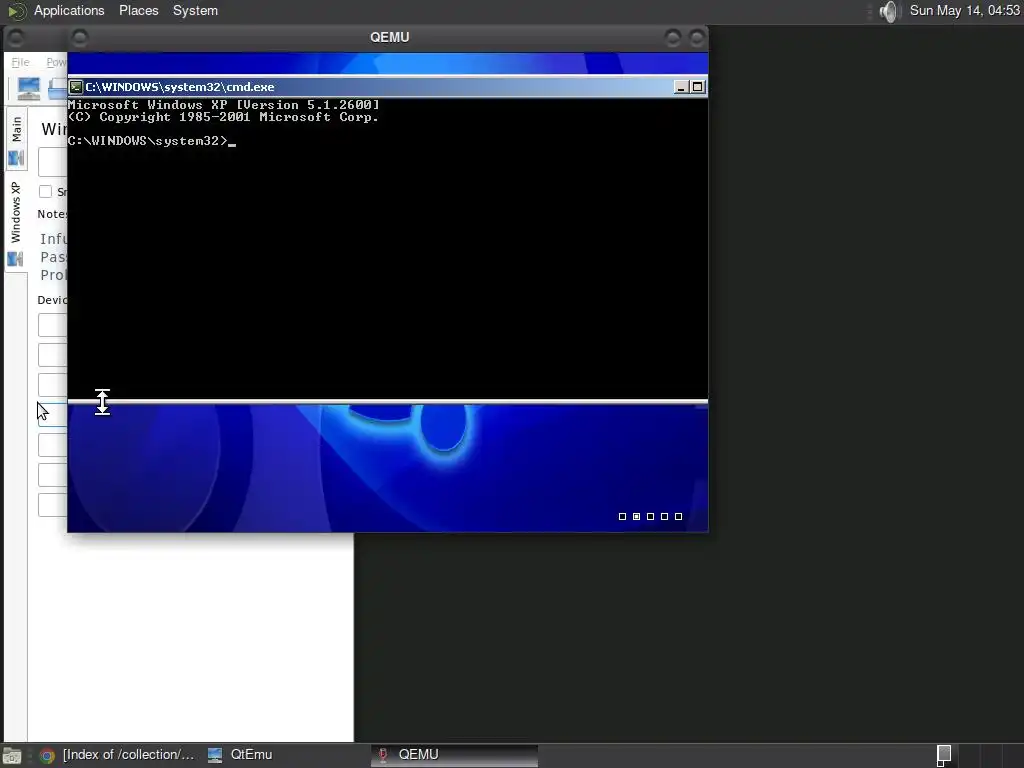This screenshot has width=1024, height=768.
Task: Click the show desktop icon in bottom panel
Action: (x=12, y=756)
